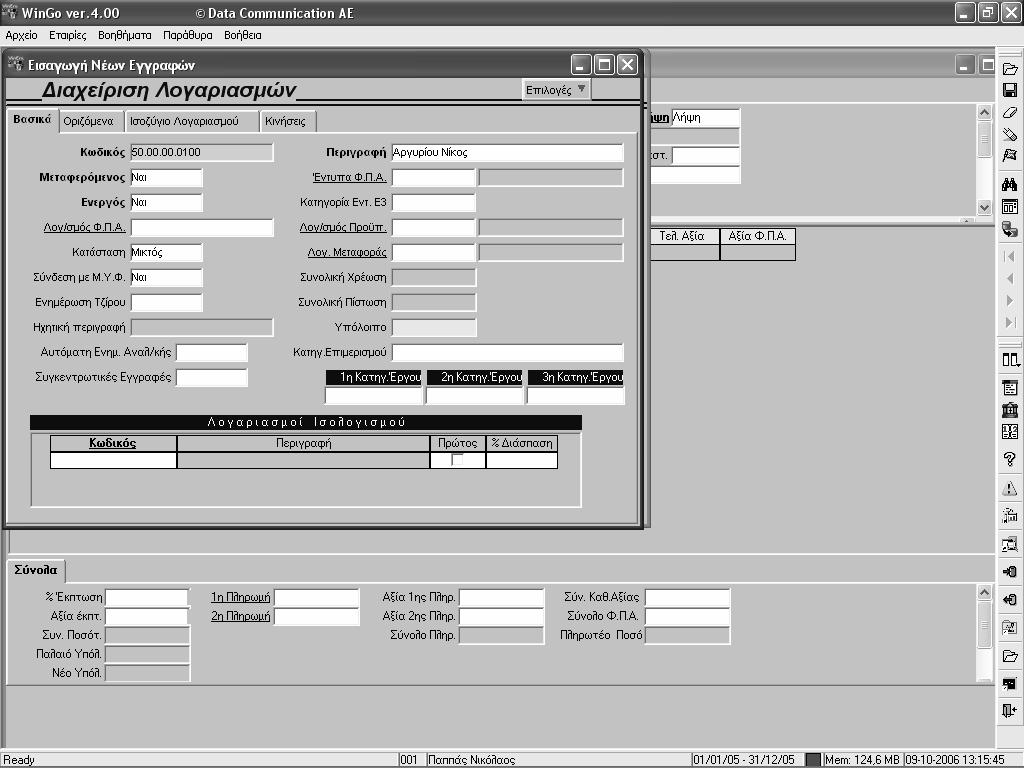Click the pencil marker icon in the right toolbar
This screenshot has height=768, width=1024.
coord(1010,134)
